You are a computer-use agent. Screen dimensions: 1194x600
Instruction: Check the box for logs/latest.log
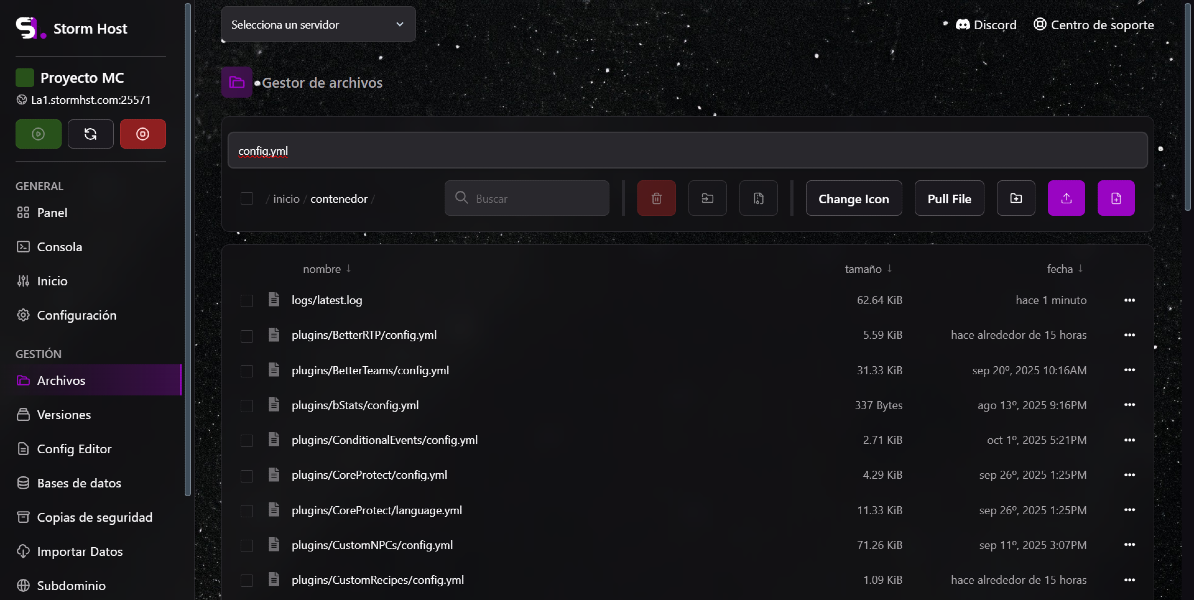point(247,301)
